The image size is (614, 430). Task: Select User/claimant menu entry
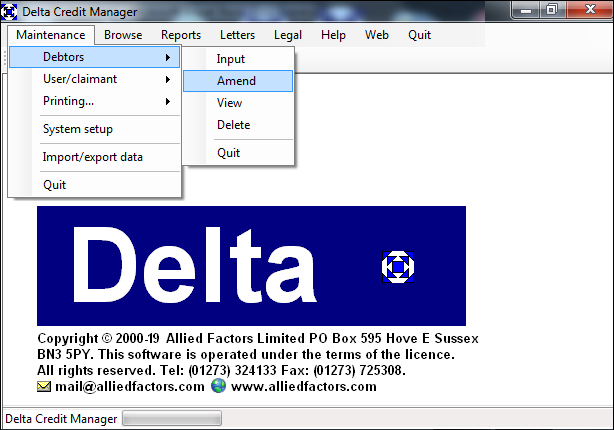click(94, 79)
